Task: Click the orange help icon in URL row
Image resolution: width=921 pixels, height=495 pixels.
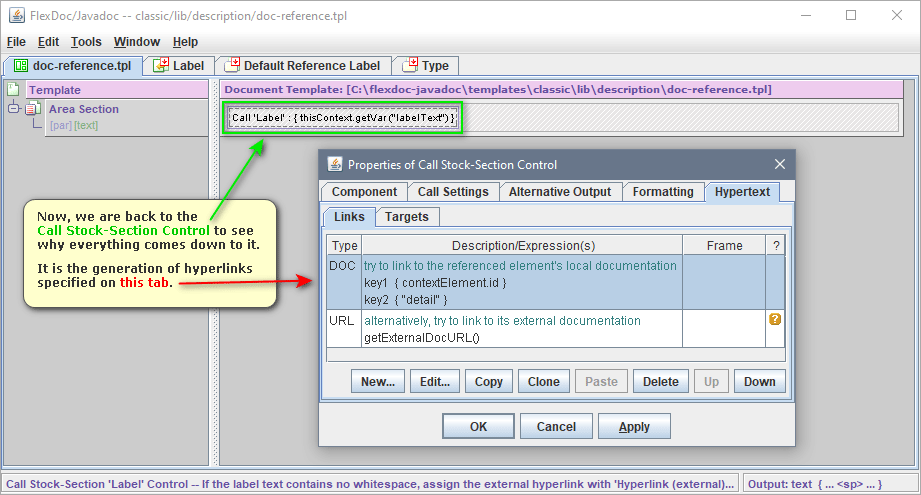Action: (774, 320)
